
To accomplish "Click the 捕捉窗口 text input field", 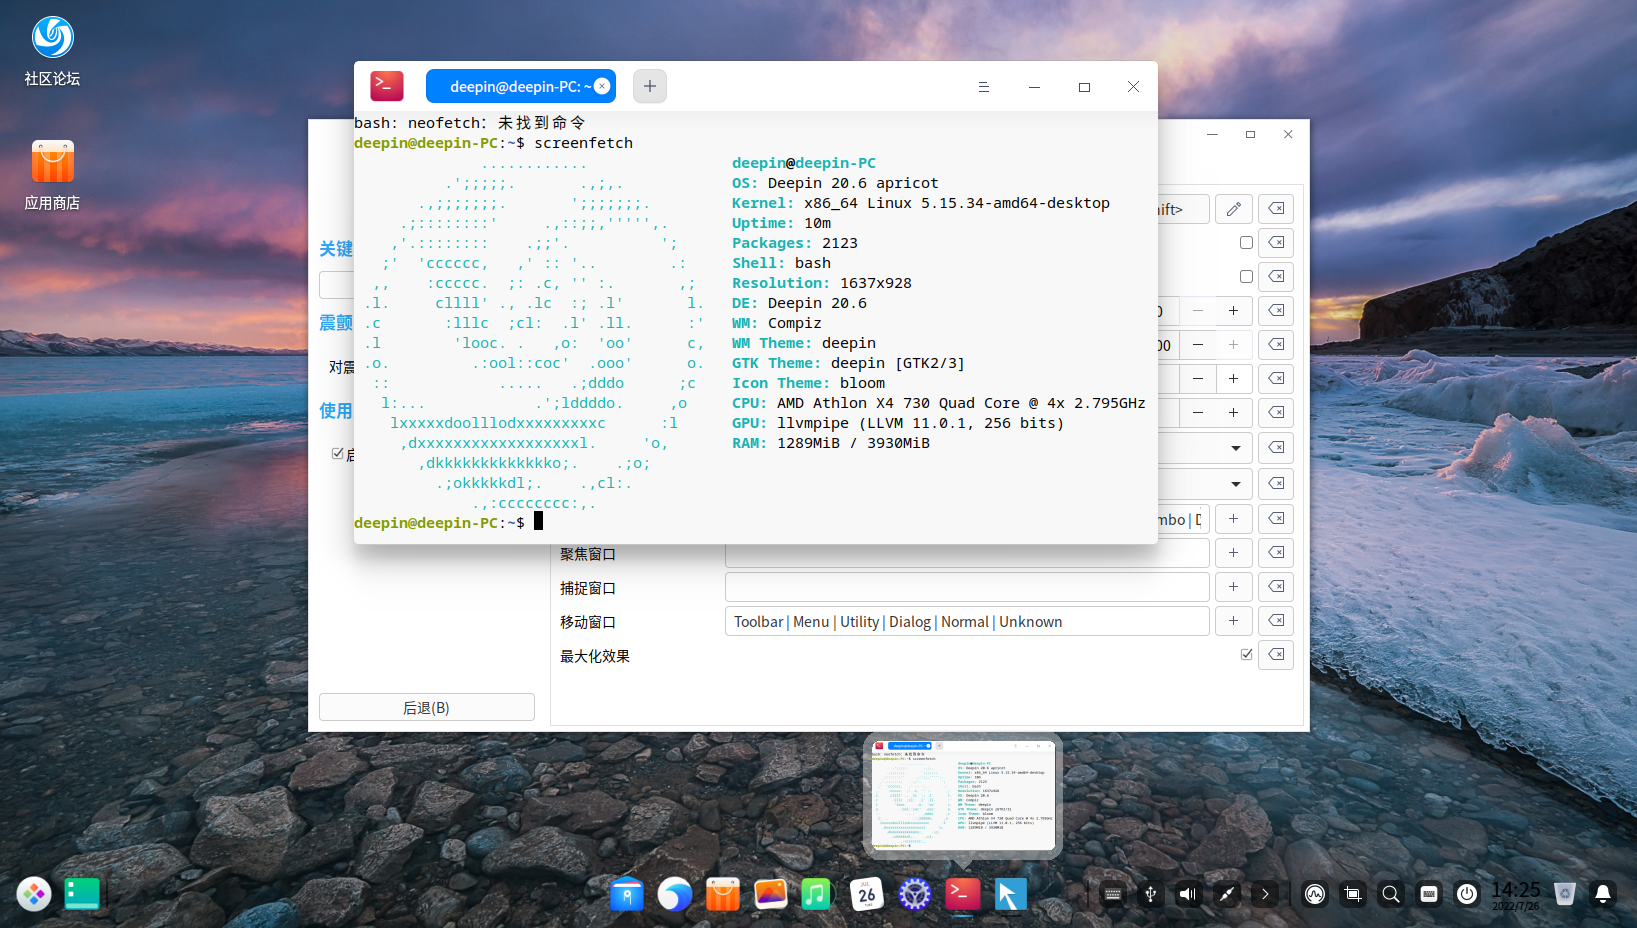I will click(x=966, y=587).
